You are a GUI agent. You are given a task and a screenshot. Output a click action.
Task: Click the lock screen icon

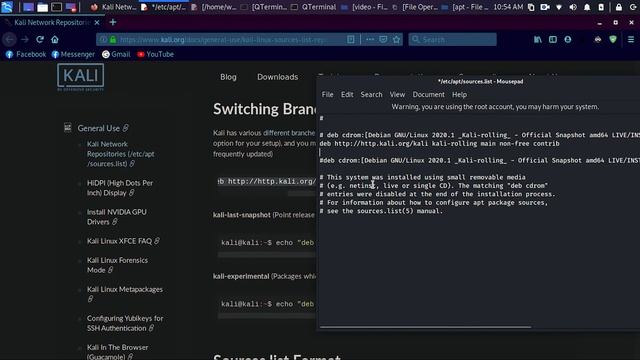tap(619, 7)
